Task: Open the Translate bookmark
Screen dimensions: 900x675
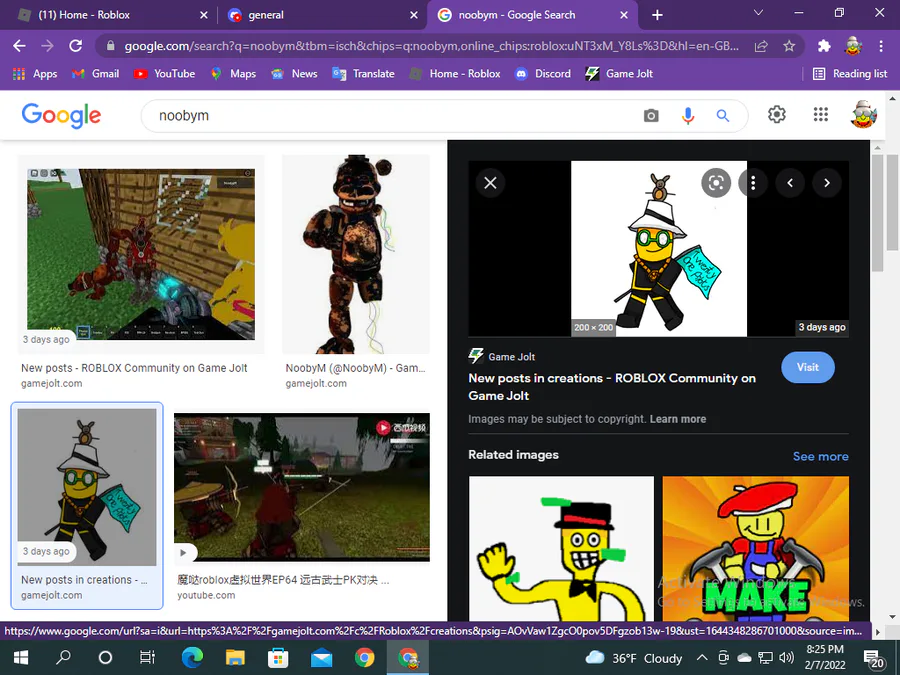Action: tap(363, 73)
